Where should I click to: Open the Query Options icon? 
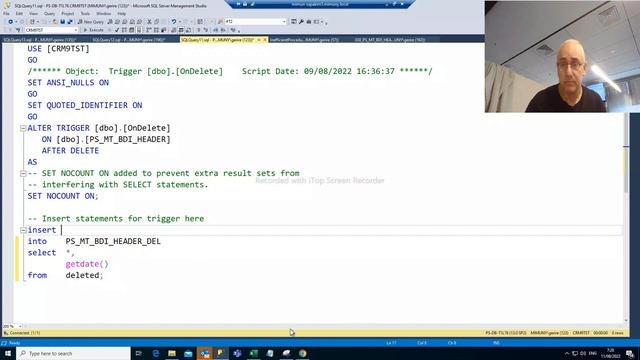point(131,30)
